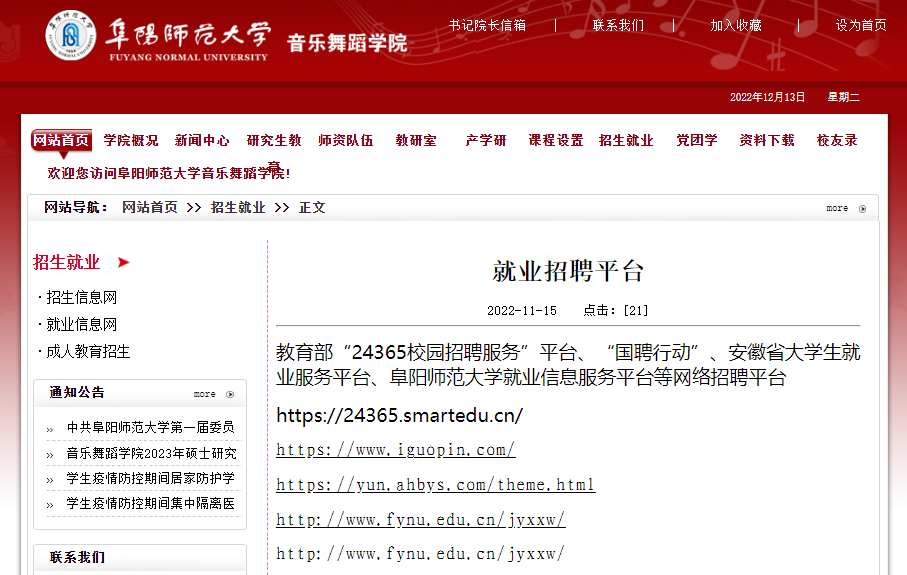Click 加入收藏 to bookmark the site
This screenshot has width=907, height=575.
pyautogui.click(x=736, y=25)
